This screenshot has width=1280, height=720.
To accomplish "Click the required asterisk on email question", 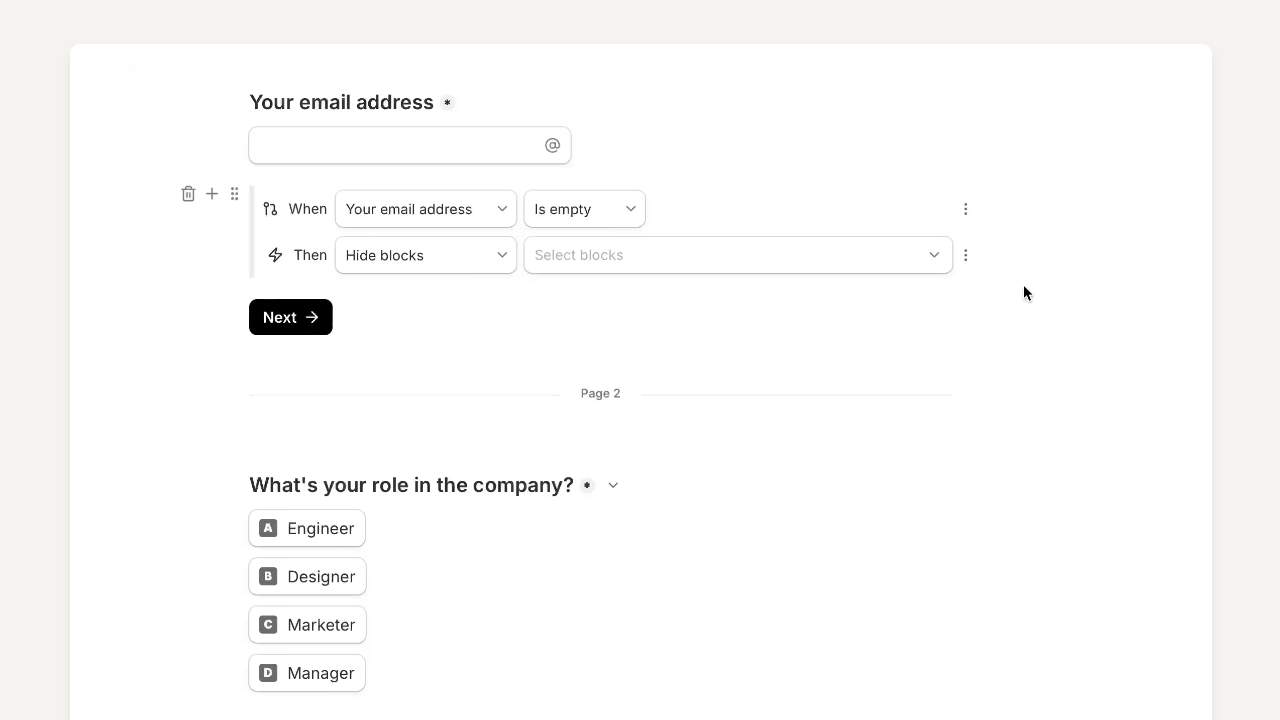I will click(x=447, y=103).
